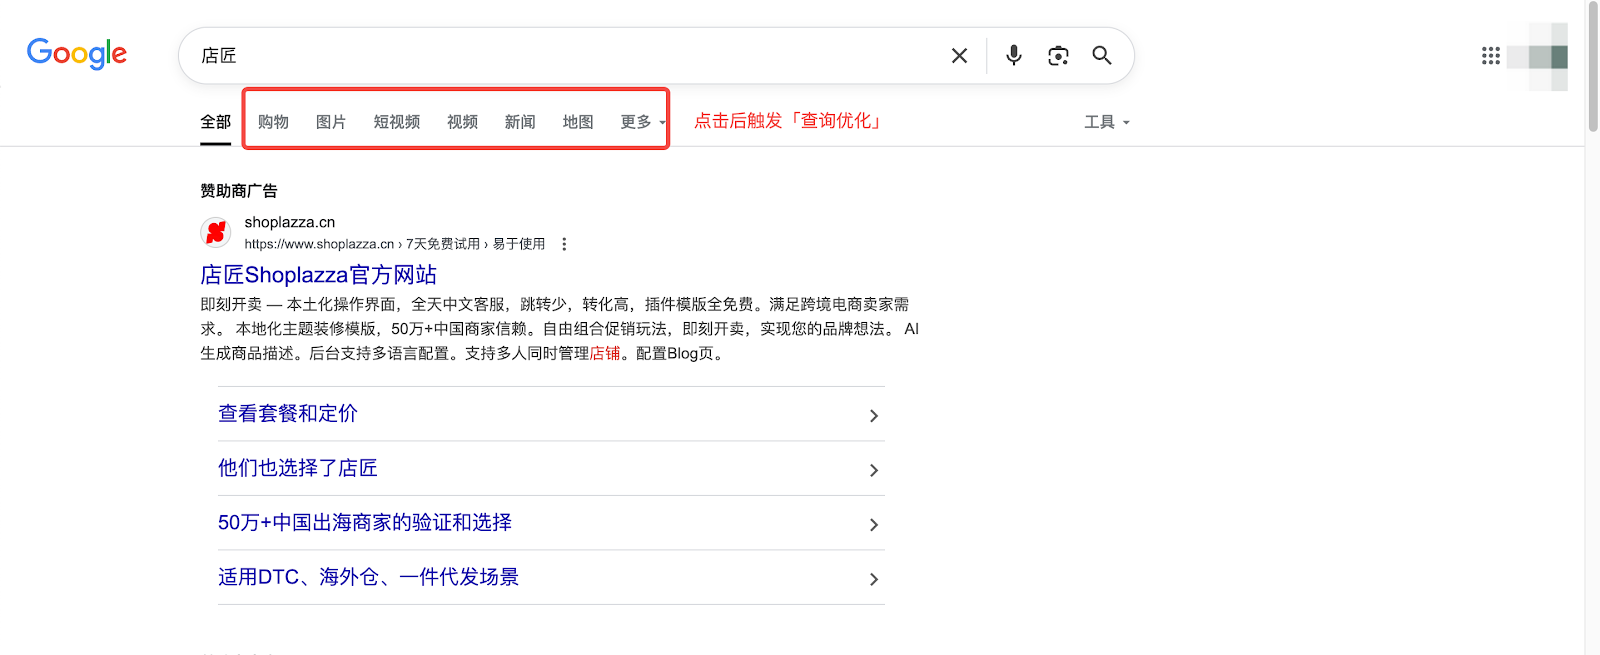This screenshot has width=1600, height=655.
Task: Switch to the 新闻 tab
Action: pos(520,122)
